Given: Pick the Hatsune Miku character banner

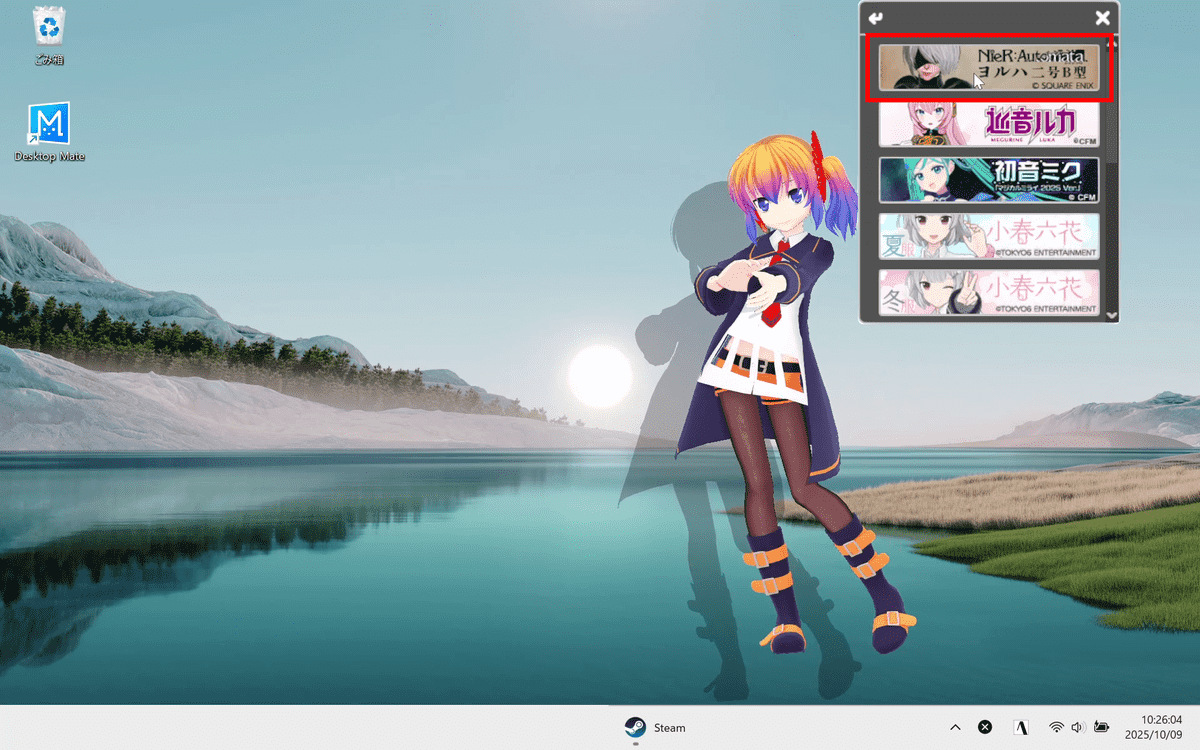Looking at the screenshot, I should tap(988, 180).
